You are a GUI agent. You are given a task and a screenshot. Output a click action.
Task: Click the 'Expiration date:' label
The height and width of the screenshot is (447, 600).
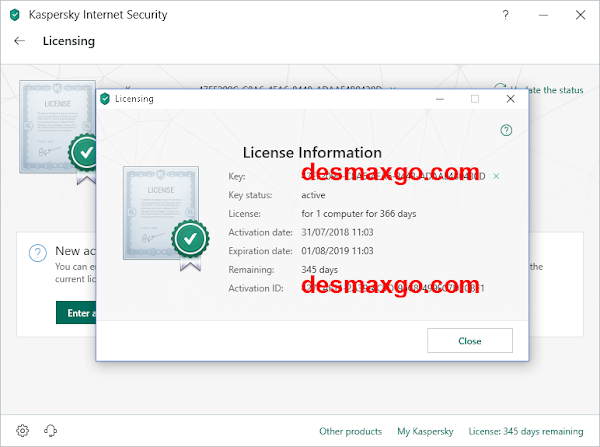[260, 251]
